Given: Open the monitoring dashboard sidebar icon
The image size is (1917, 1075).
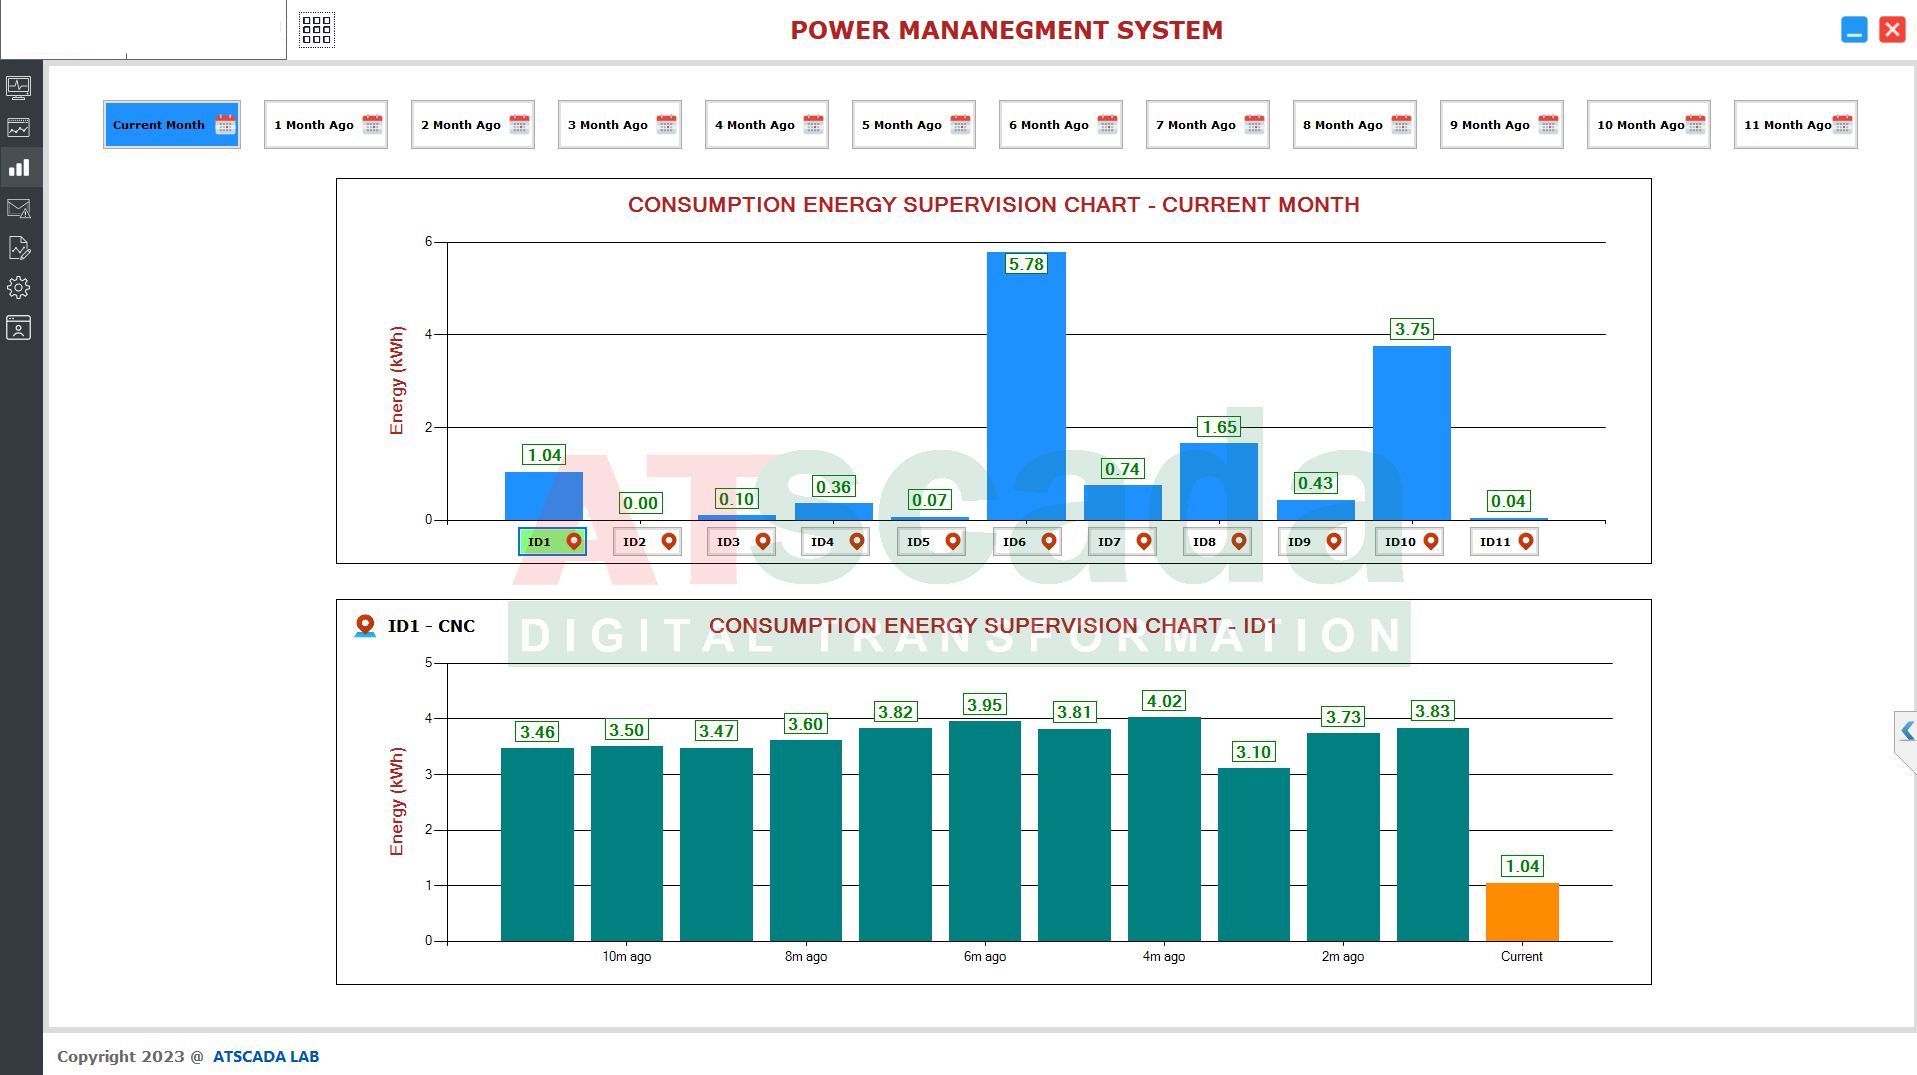Looking at the screenshot, I should click(19, 88).
